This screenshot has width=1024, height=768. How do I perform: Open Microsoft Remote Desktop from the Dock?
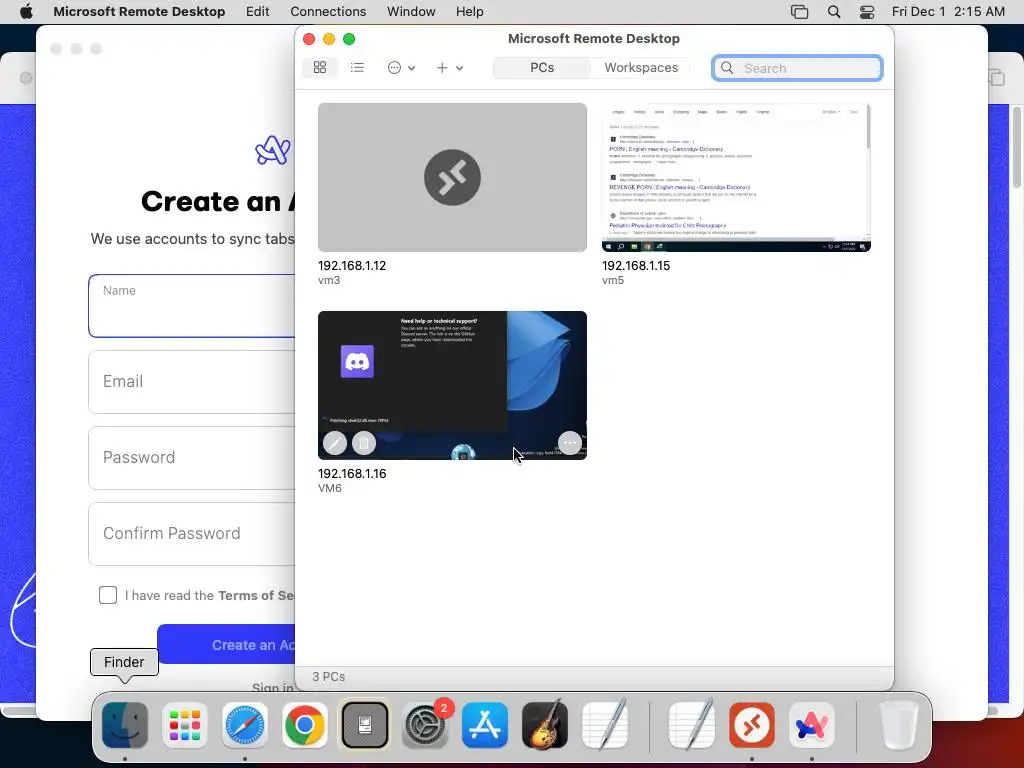[752, 725]
